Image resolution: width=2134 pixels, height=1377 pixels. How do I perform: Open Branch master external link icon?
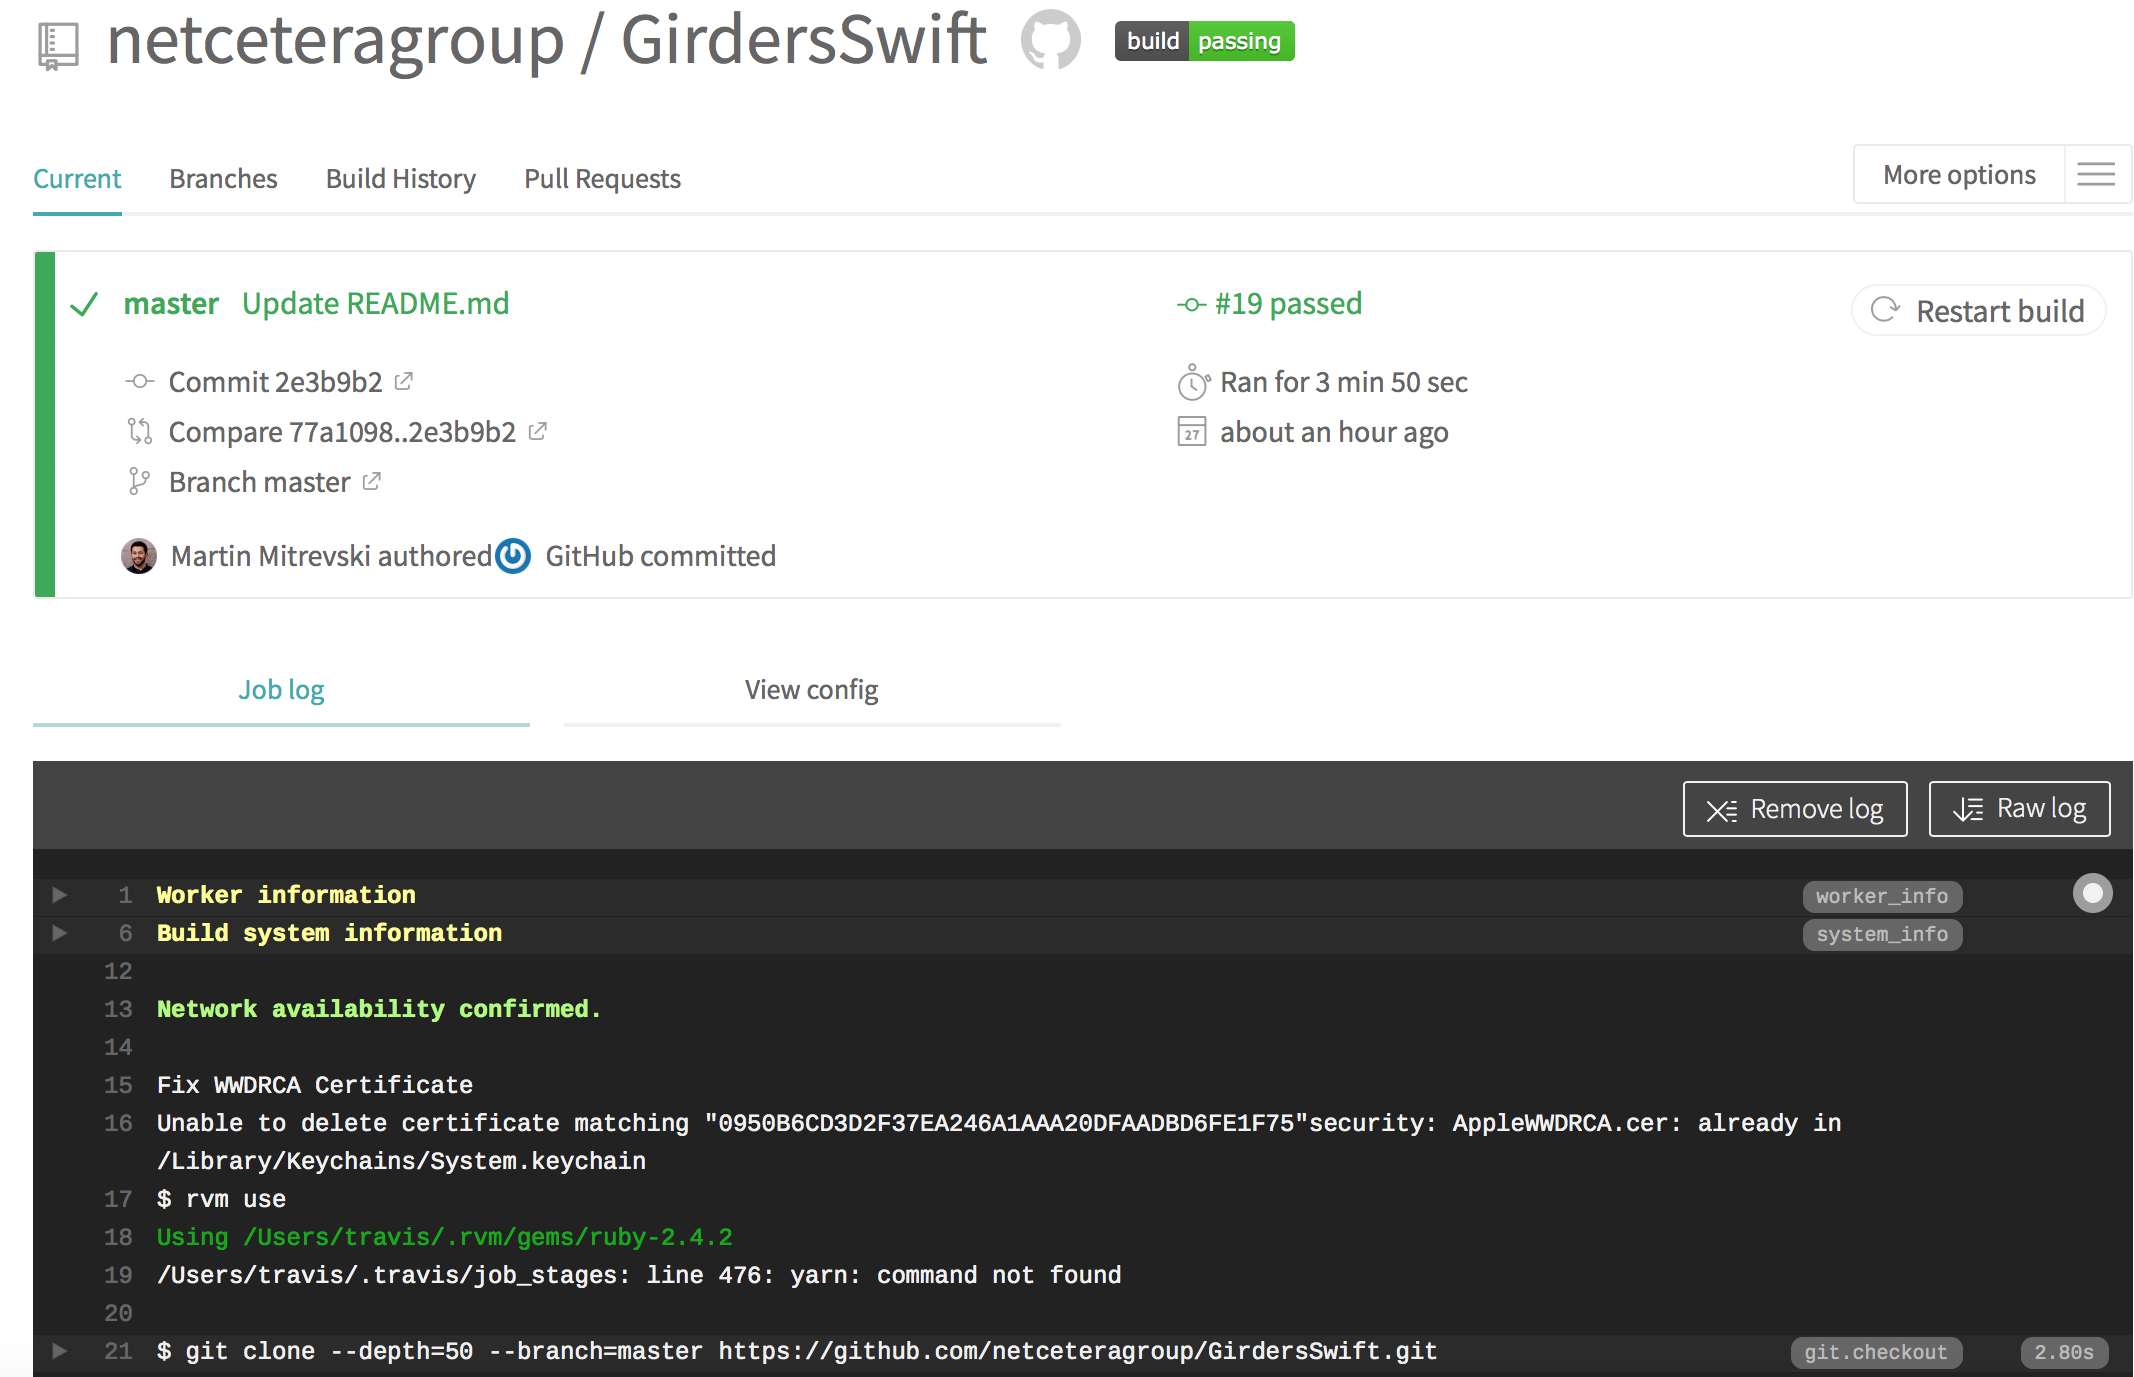pyautogui.click(x=372, y=481)
